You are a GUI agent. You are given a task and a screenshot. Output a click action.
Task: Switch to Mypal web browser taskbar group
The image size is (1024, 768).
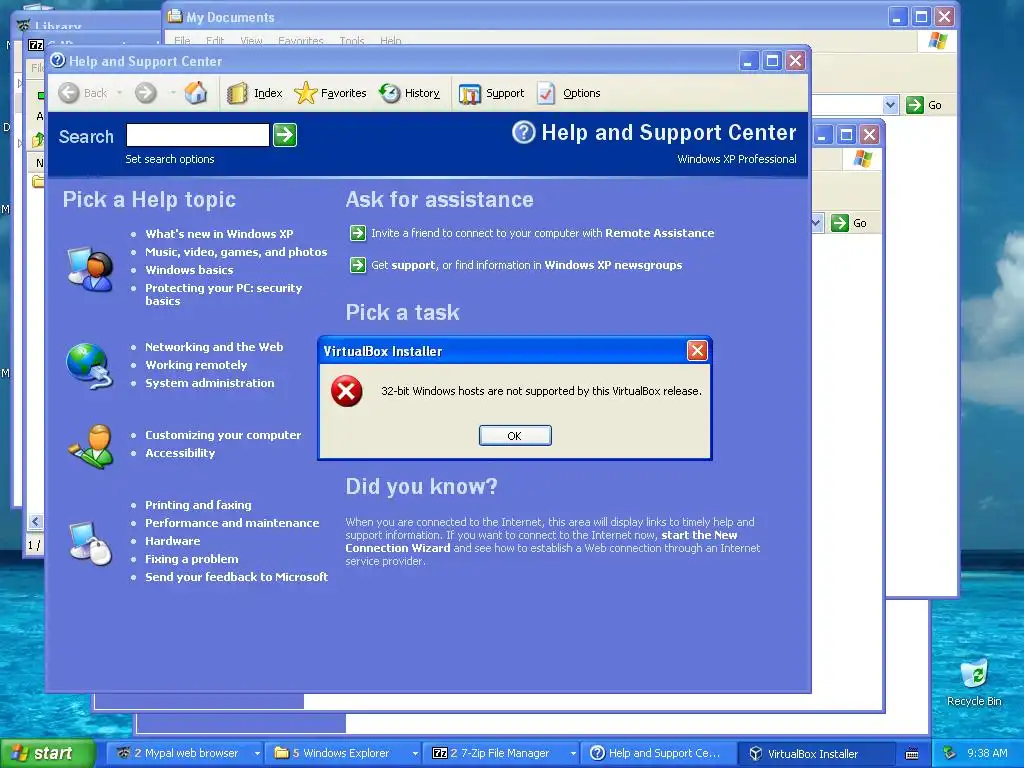click(x=185, y=753)
